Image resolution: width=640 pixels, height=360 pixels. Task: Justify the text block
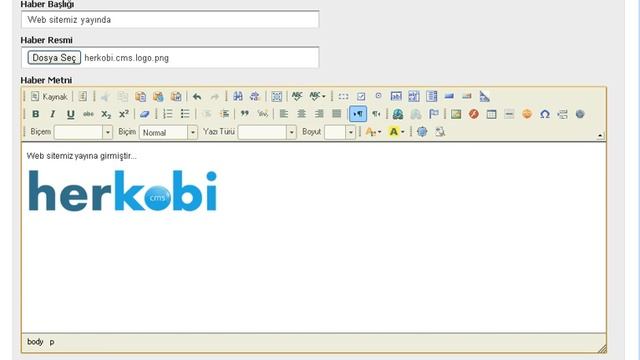coord(336,114)
